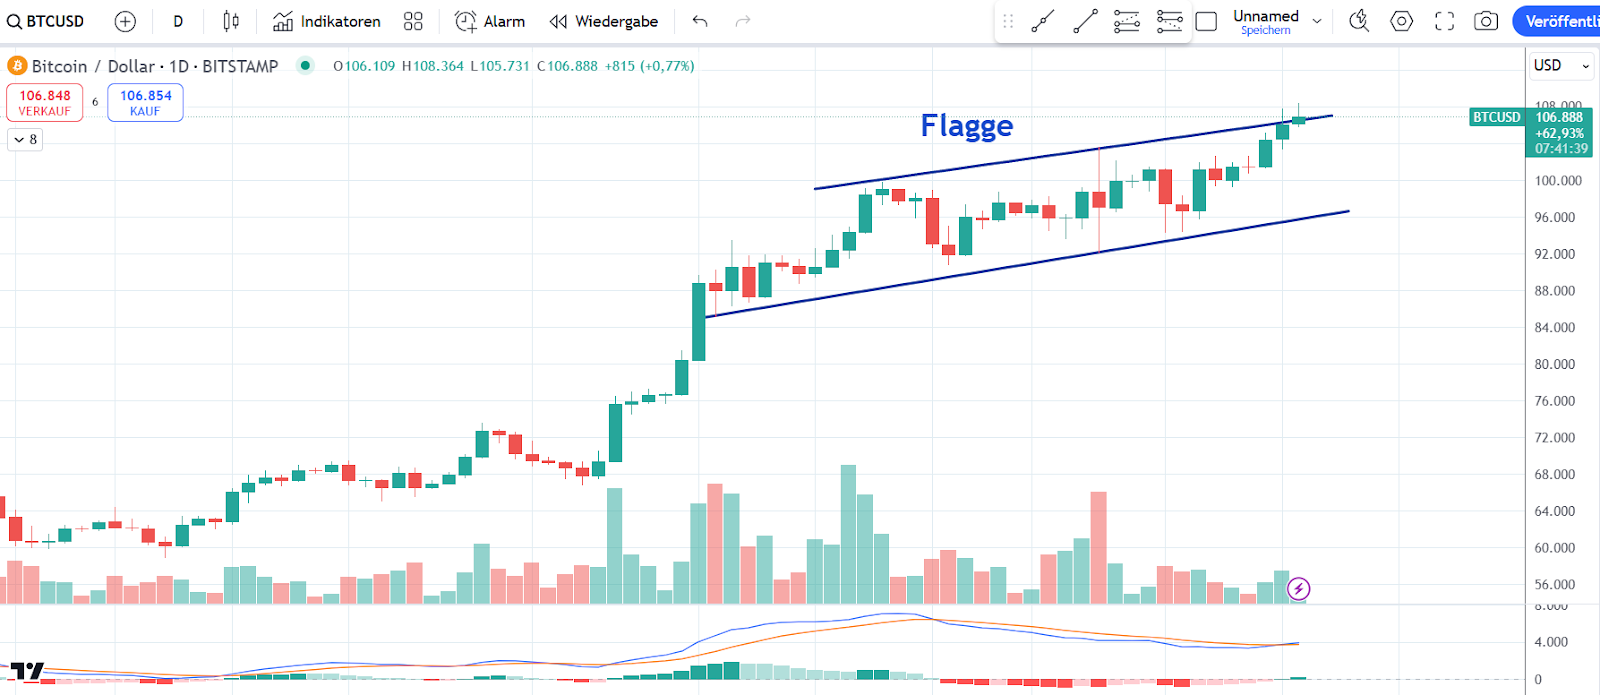This screenshot has height=695, width=1600.
Task: Click the Bitcoin / Dollar symbol title
Action: click(155, 66)
